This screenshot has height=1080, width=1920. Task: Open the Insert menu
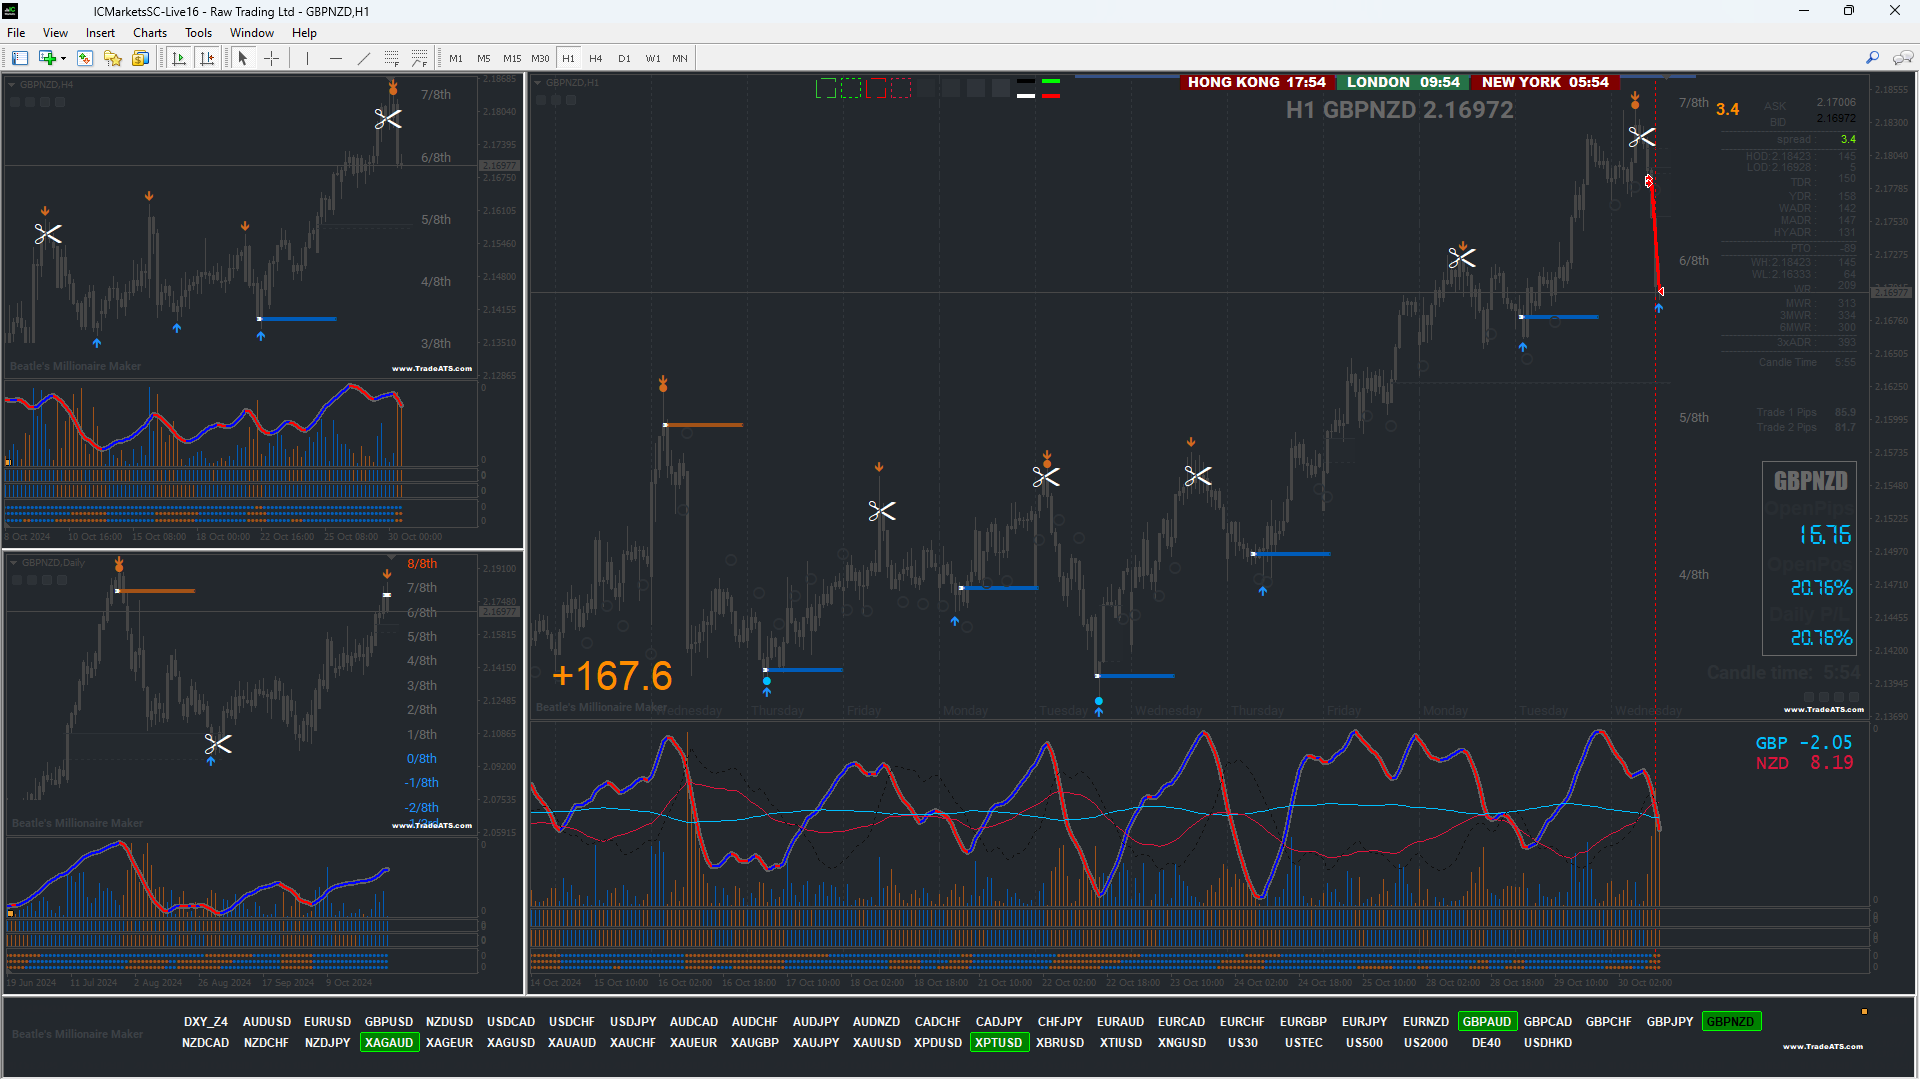tap(100, 33)
